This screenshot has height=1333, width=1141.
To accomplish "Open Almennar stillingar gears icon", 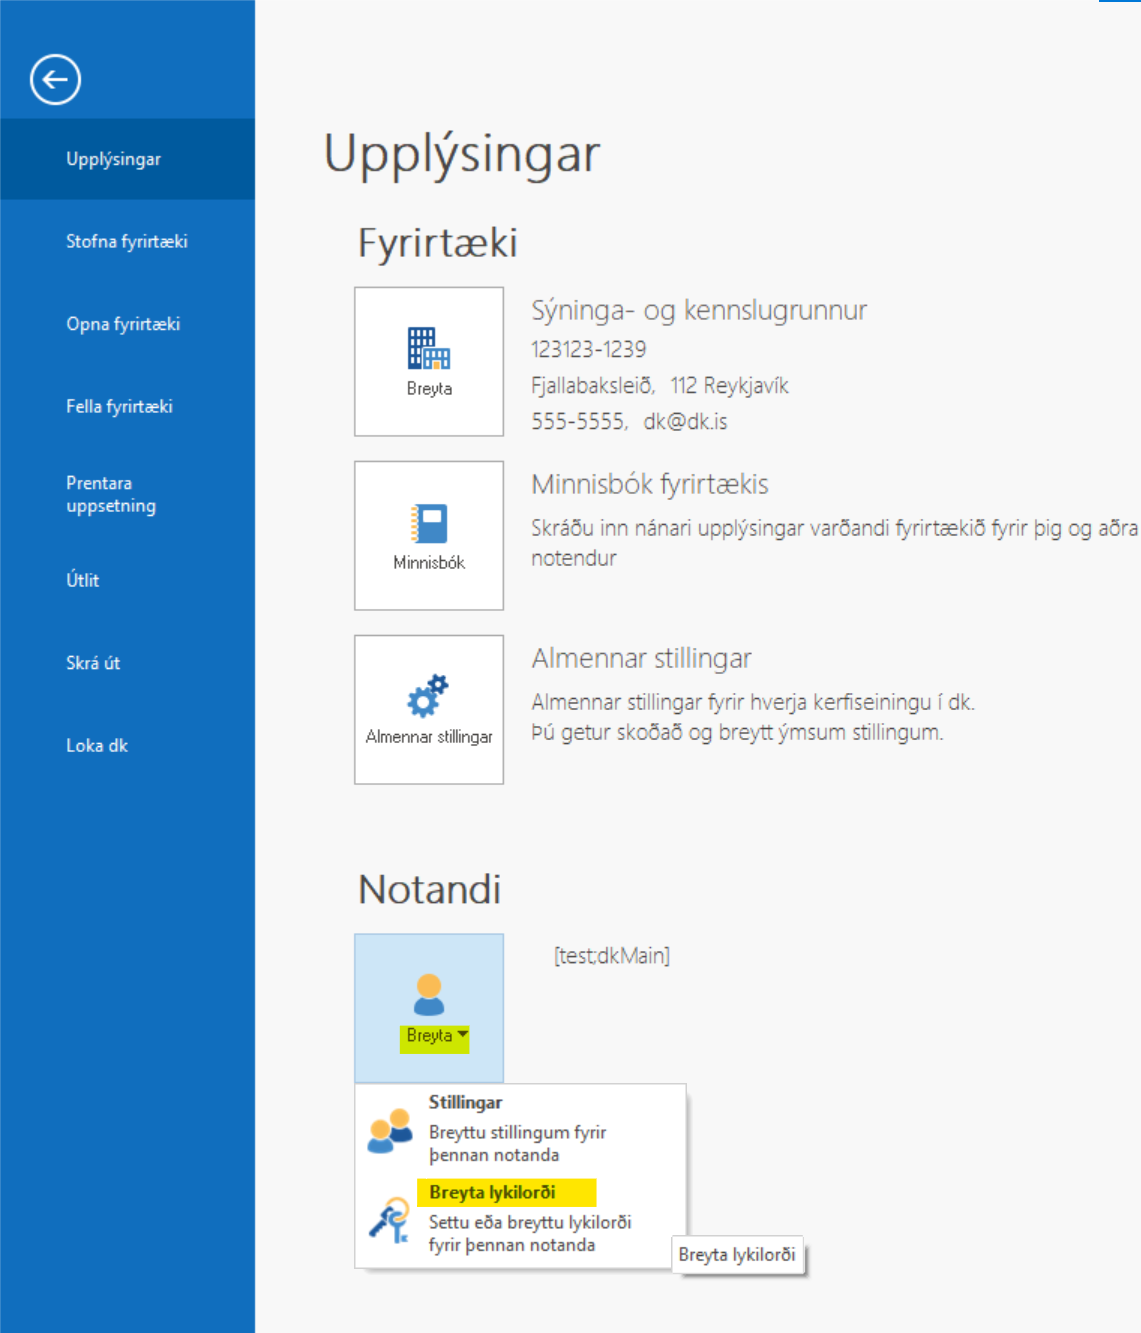I will (428, 696).
